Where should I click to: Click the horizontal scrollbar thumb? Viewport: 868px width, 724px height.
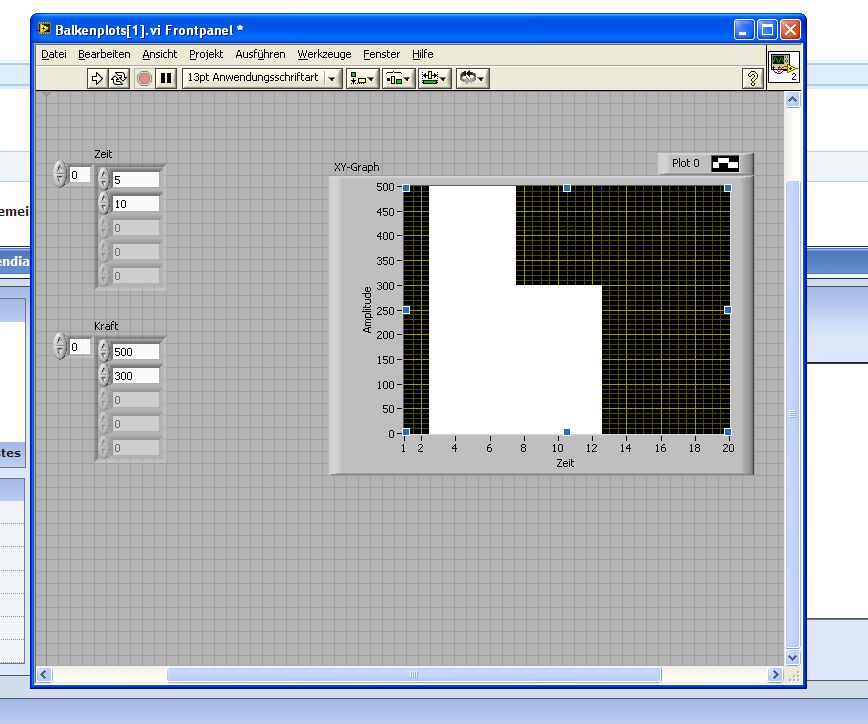[x=414, y=674]
